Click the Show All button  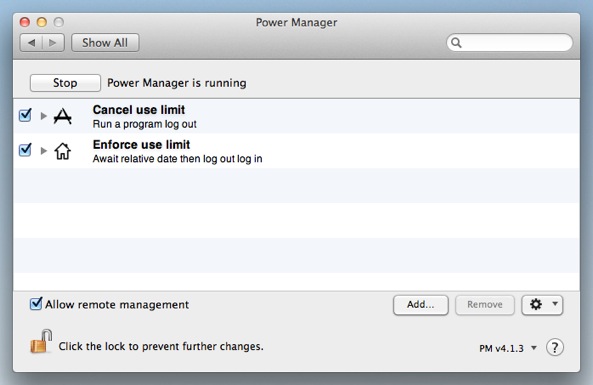click(x=105, y=43)
